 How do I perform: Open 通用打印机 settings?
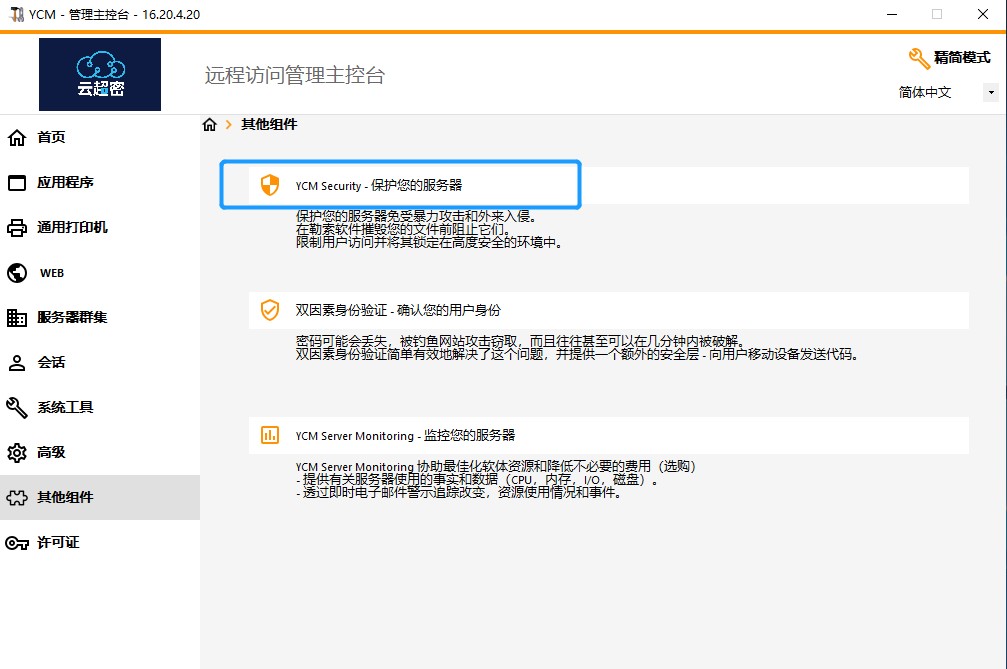(100, 228)
